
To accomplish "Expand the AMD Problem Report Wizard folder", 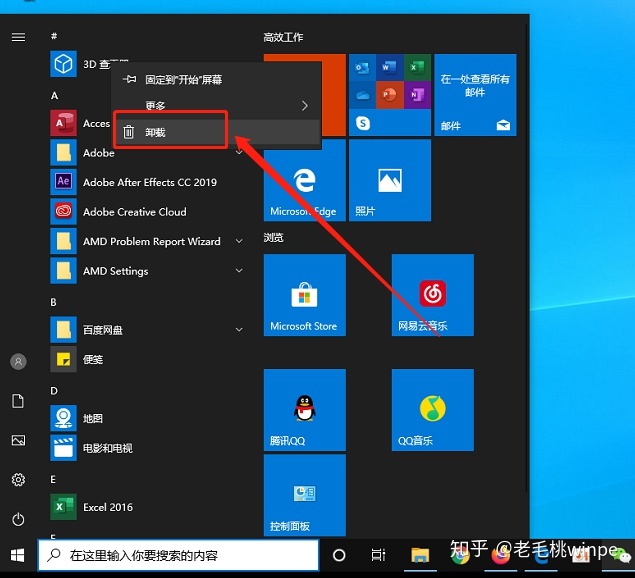I will pyautogui.click(x=239, y=241).
